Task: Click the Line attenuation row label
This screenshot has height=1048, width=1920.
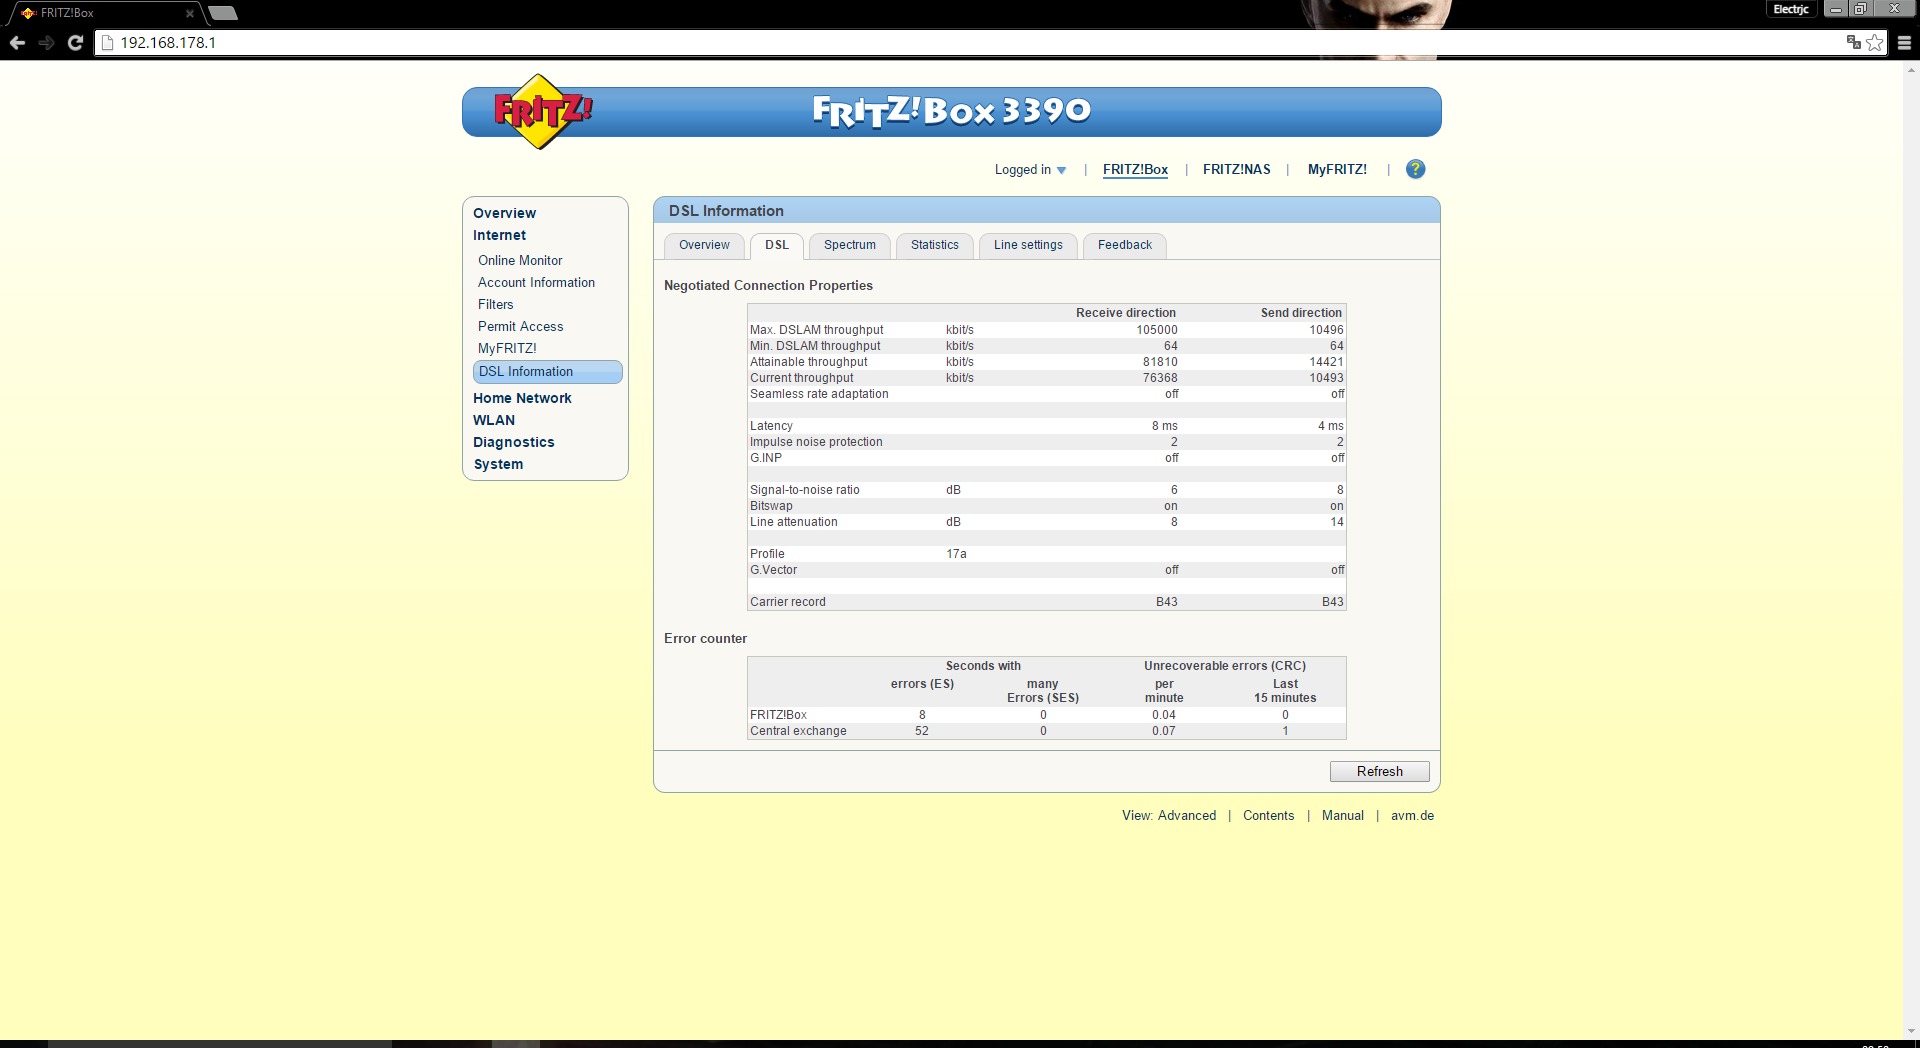Action: point(793,522)
